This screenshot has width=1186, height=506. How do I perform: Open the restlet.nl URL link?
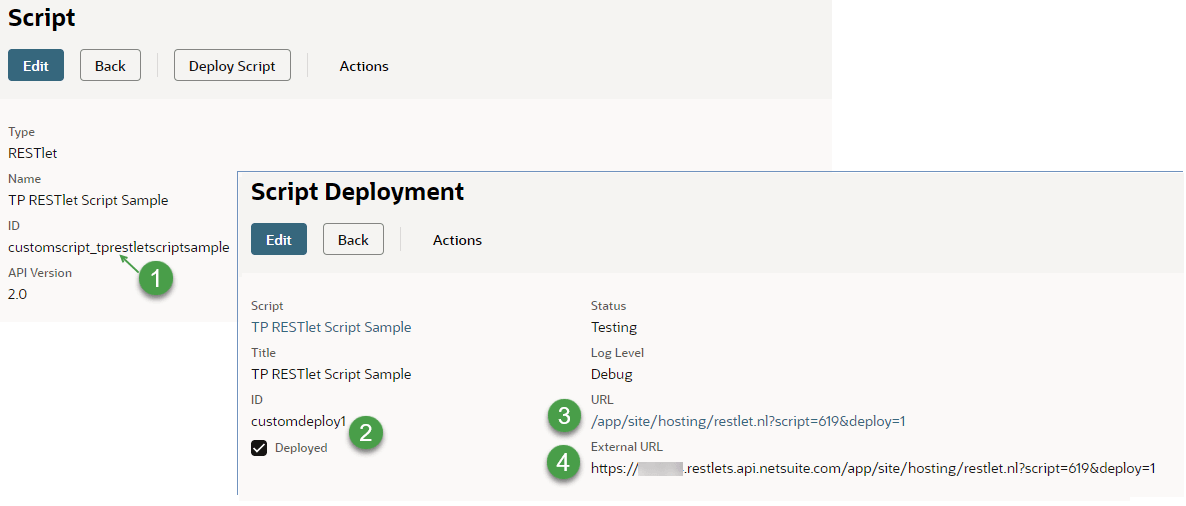coord(748,421)
